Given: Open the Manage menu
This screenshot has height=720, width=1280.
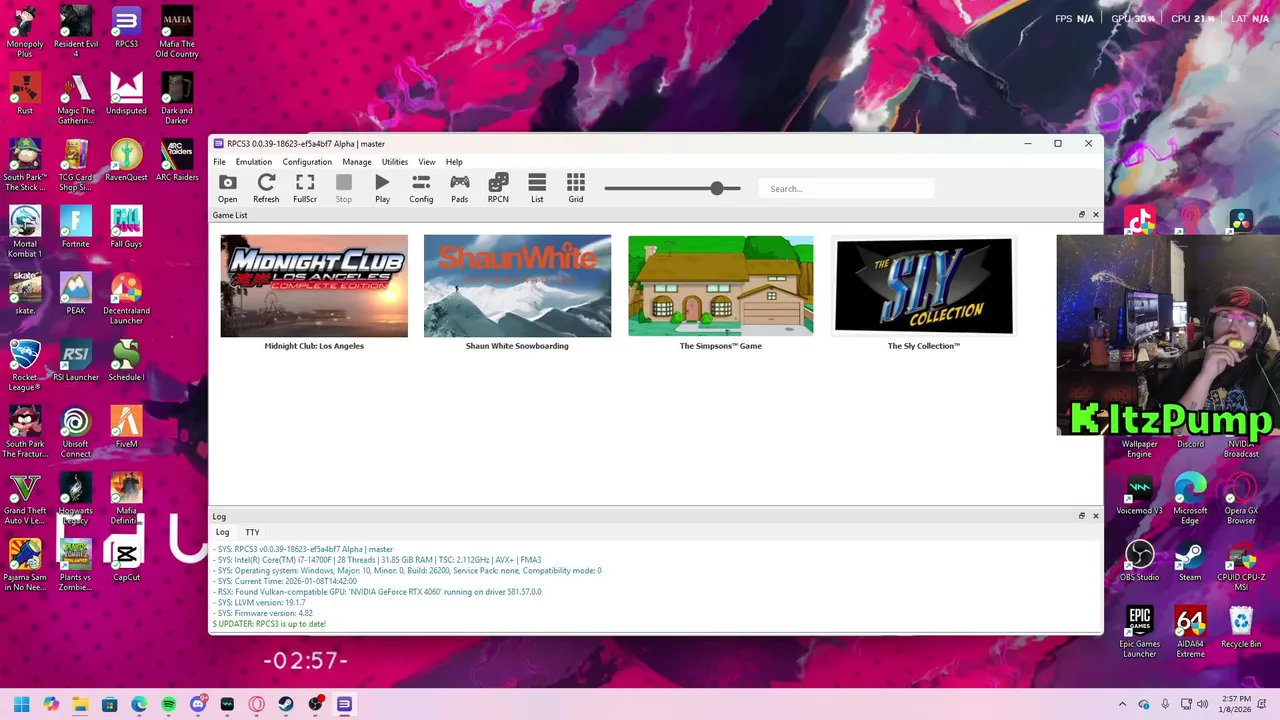Looking at the screenshot, I should point(357,162).
